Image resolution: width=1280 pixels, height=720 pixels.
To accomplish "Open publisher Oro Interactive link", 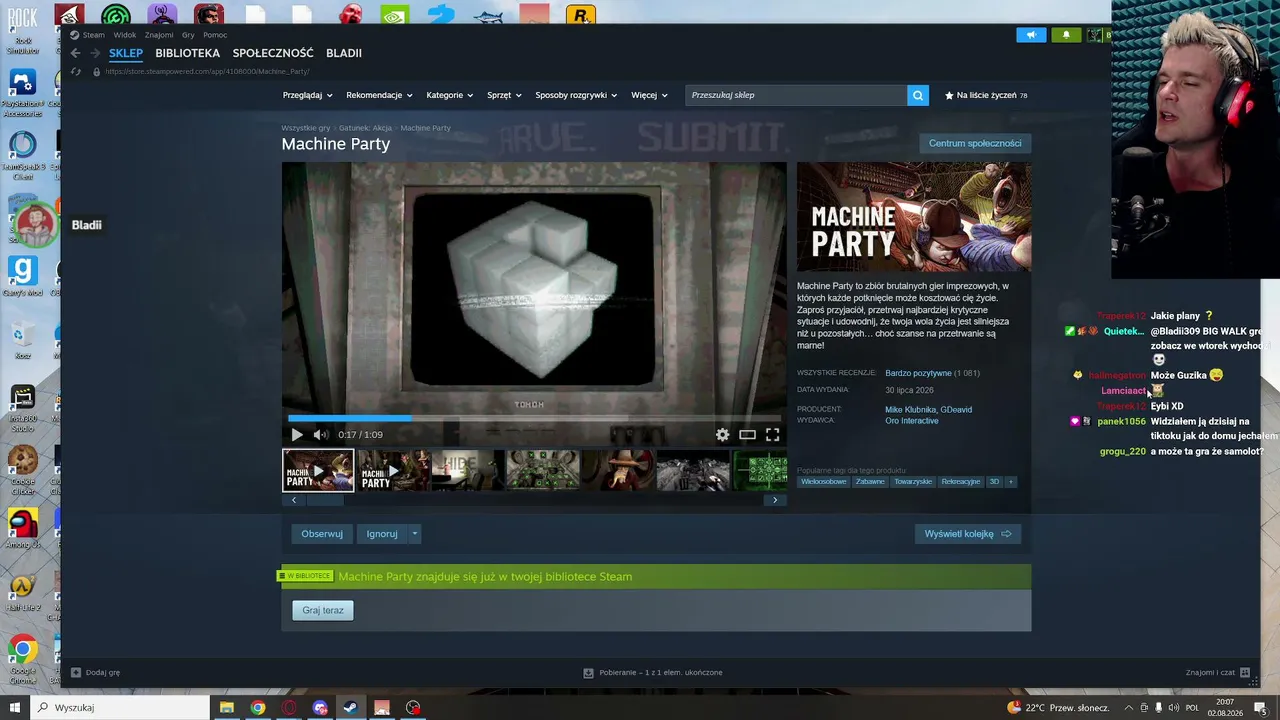I will point(912,421).
